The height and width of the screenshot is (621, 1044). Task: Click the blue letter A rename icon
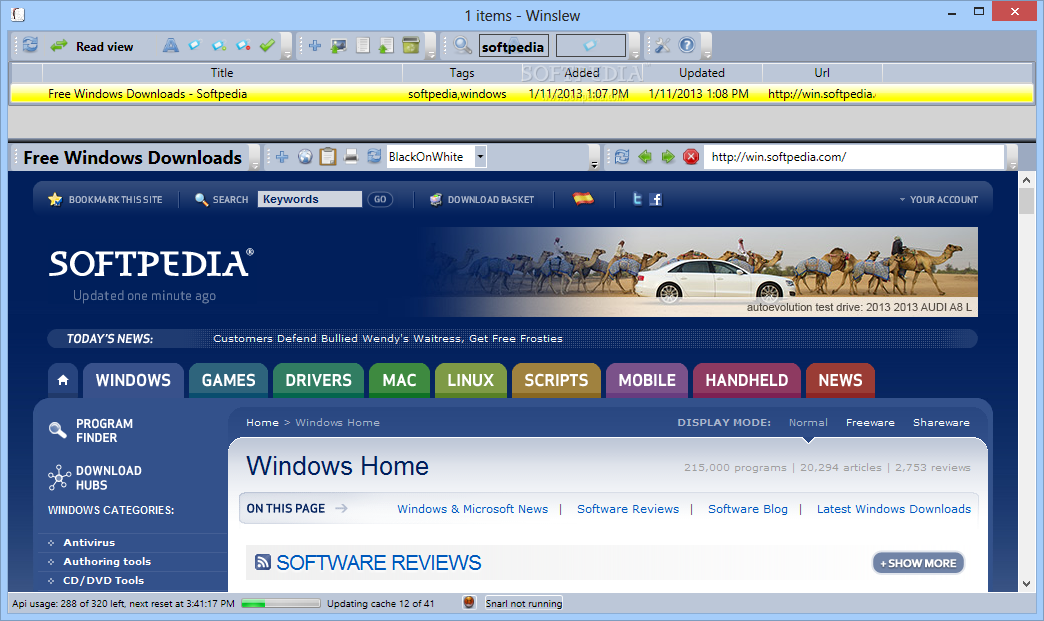170,45
